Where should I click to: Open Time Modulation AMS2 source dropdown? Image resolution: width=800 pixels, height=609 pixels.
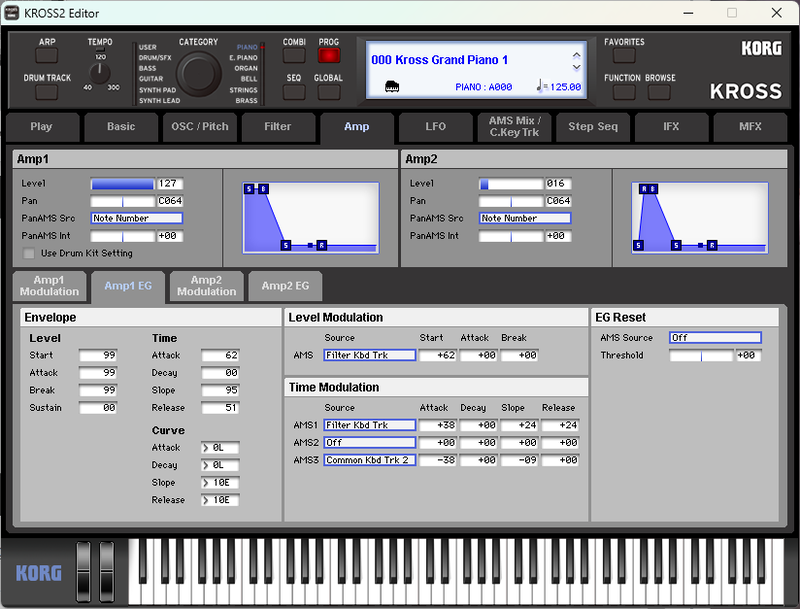coord(369,443)
